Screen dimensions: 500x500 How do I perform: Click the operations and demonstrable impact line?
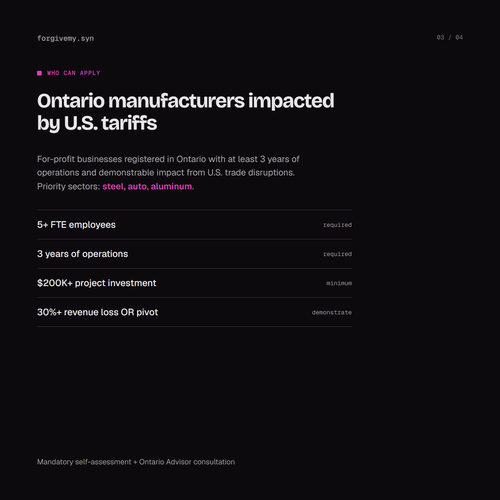click(166, 173)
